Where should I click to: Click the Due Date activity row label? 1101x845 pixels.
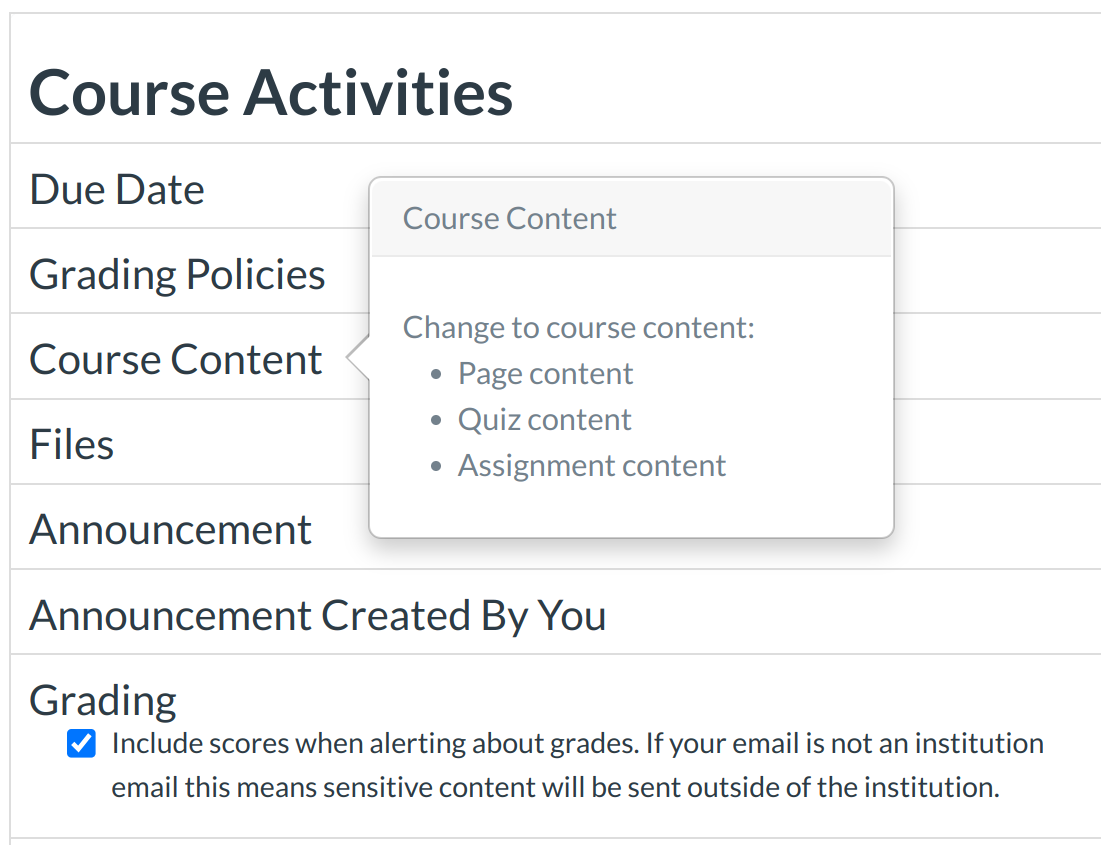[x=117, y=190]
